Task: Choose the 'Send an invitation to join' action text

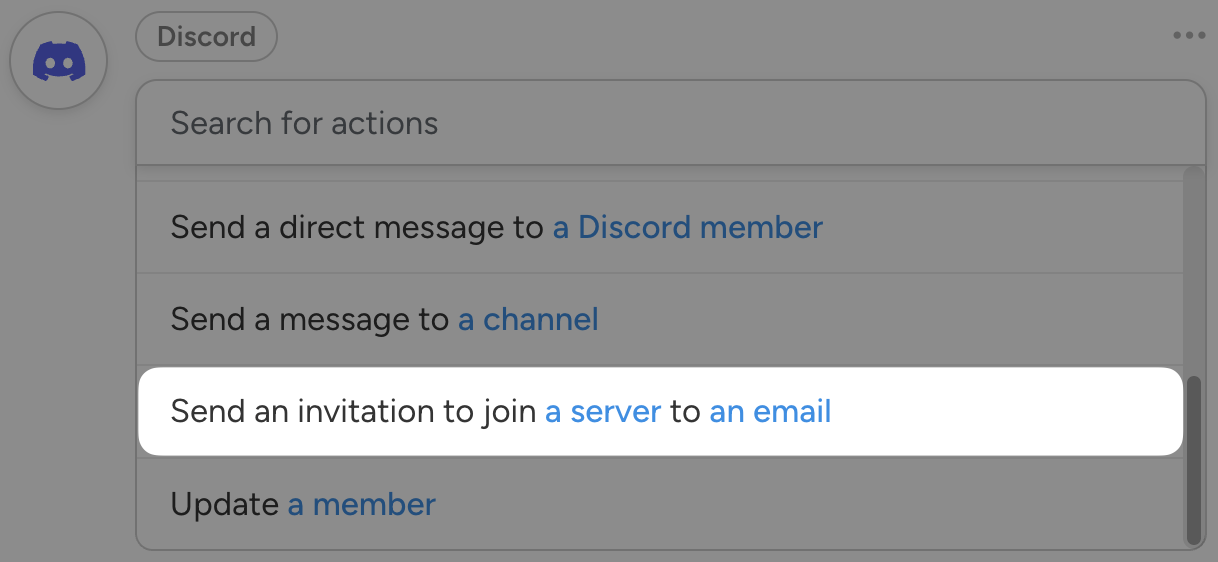Action: click(x=354, y=411)
